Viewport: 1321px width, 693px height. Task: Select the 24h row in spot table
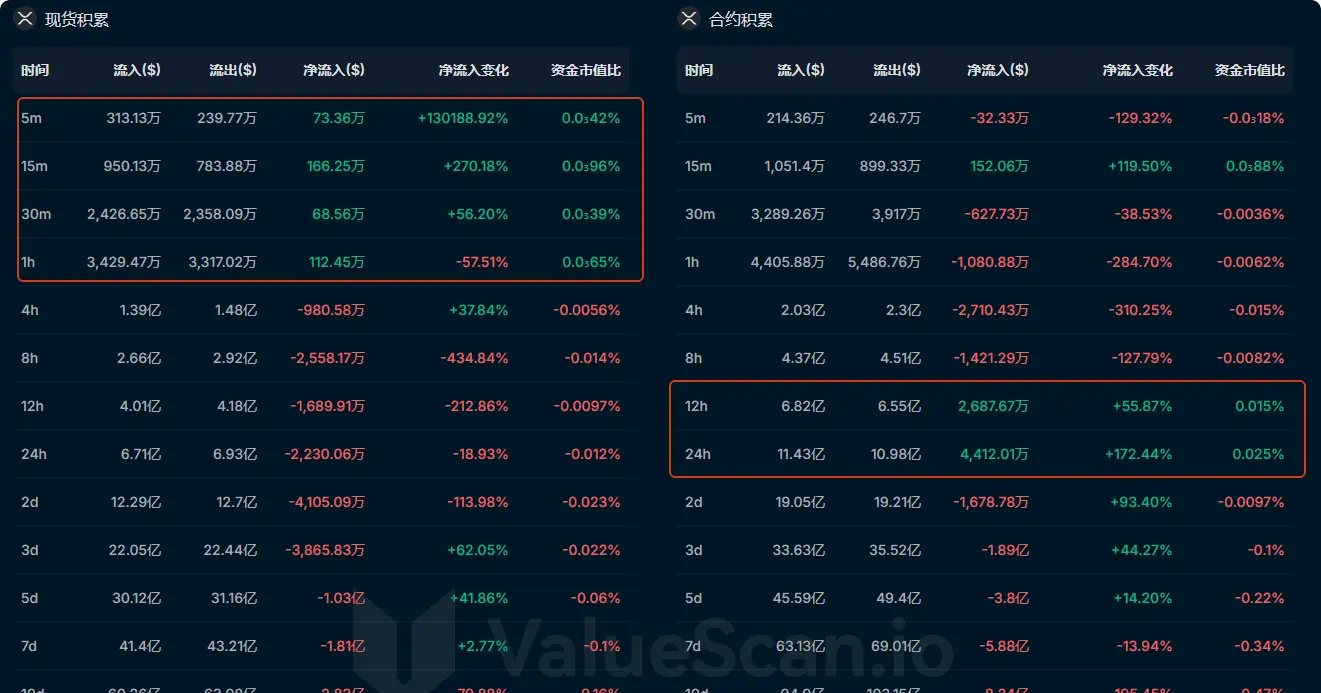(321, 454)
